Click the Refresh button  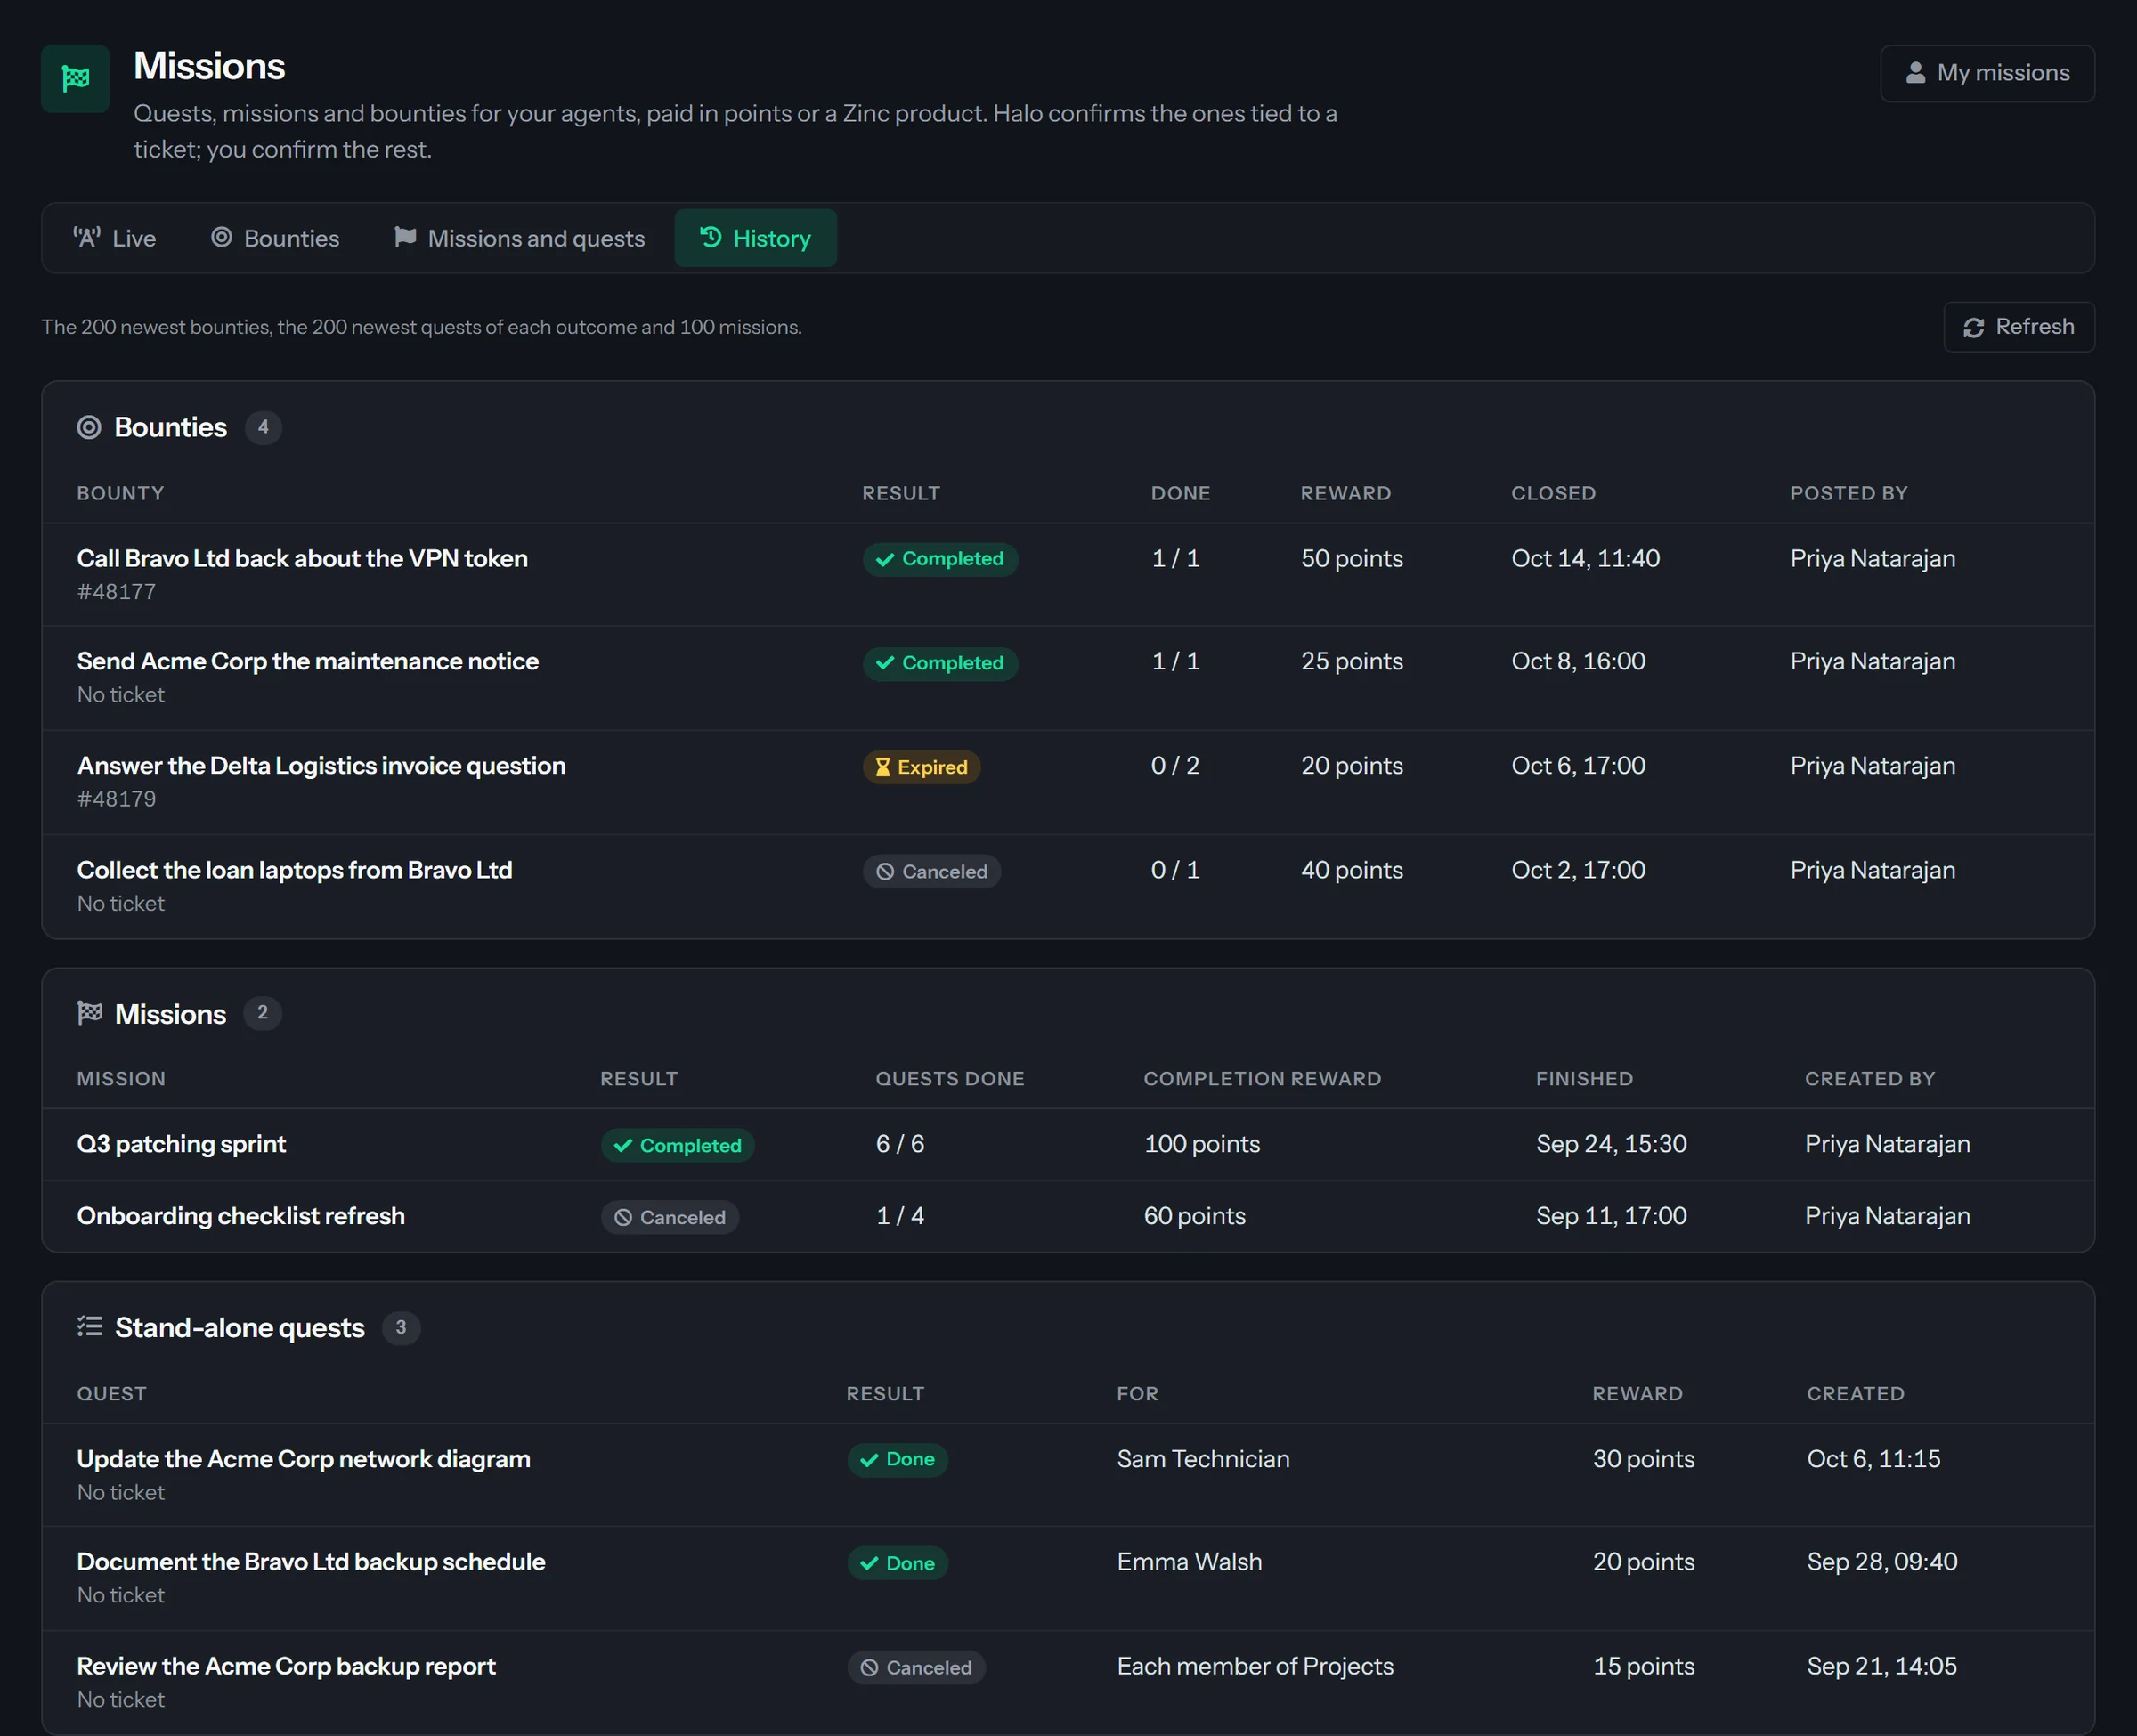coord(2018,327)
